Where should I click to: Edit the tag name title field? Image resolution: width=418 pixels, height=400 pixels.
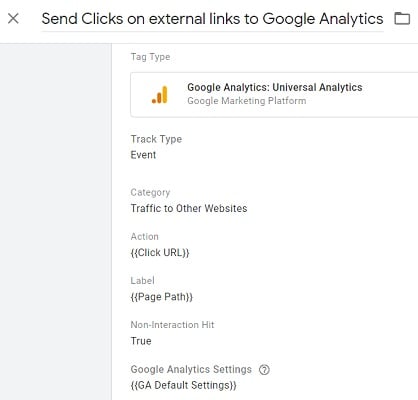[x=212, y=19]
